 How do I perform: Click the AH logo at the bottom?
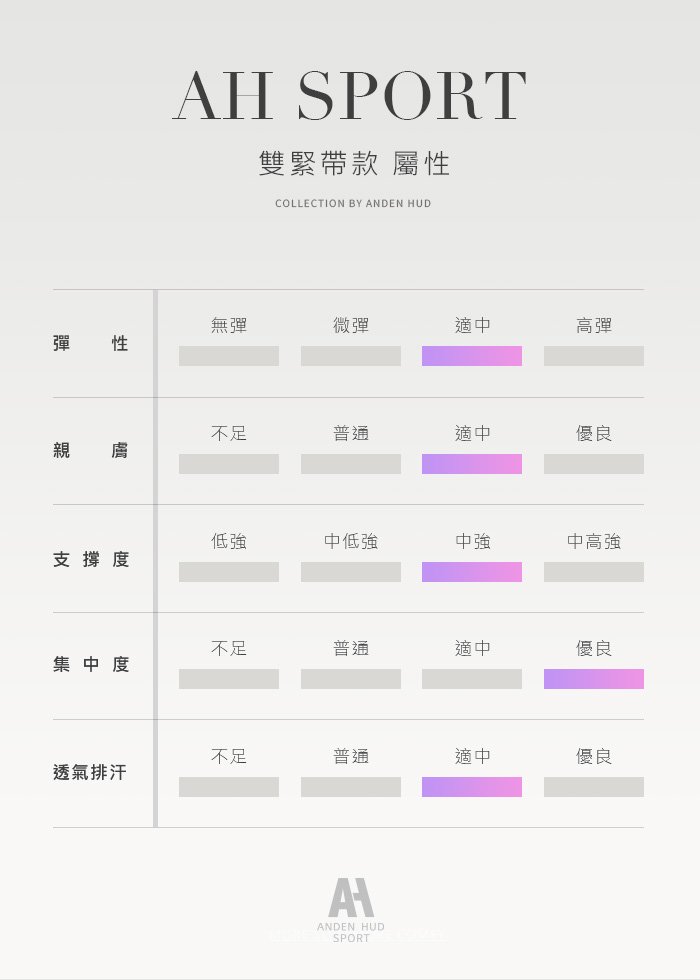click(x=350, y=897)
